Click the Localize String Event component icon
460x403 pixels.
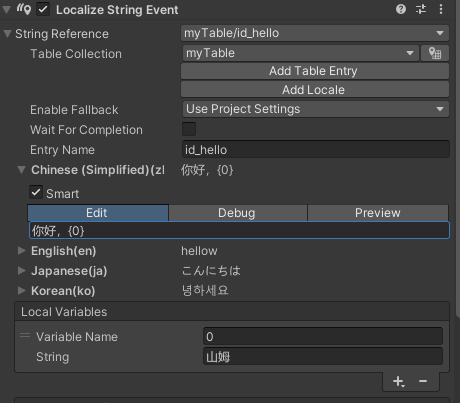tap(24, 9)
